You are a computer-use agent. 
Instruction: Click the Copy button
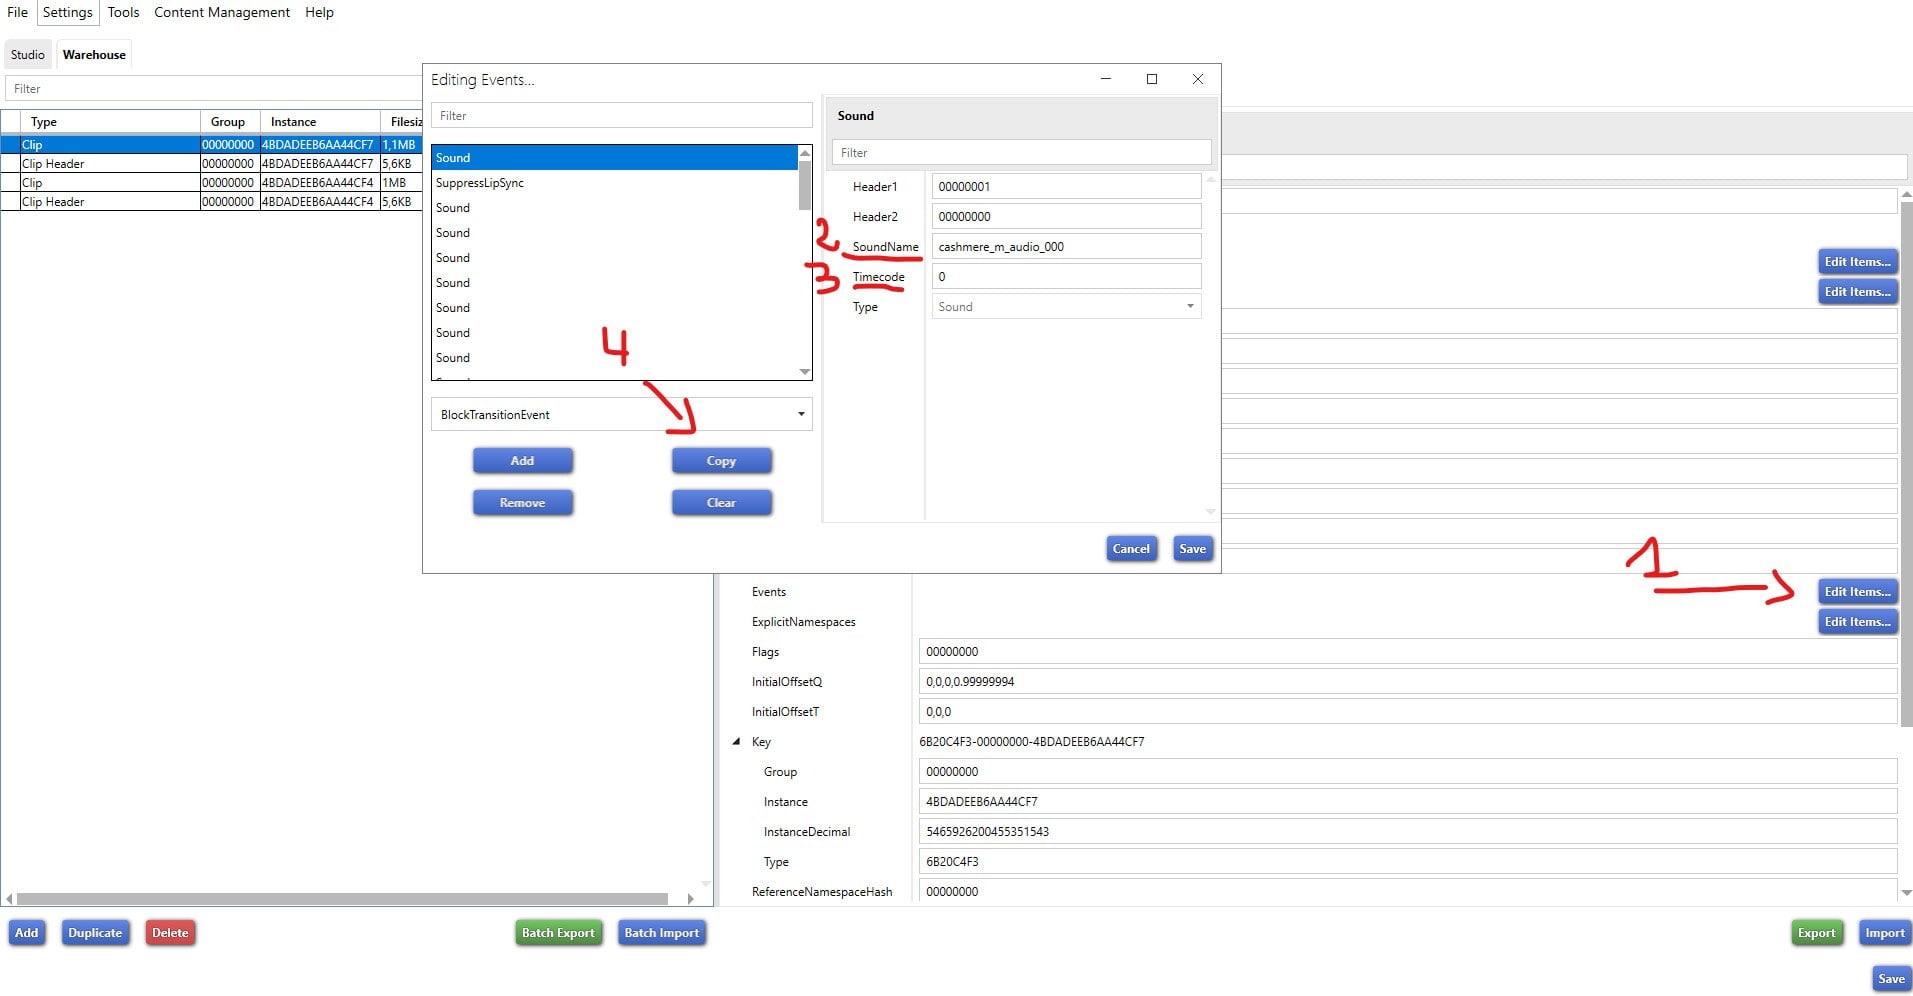point(721,461)
